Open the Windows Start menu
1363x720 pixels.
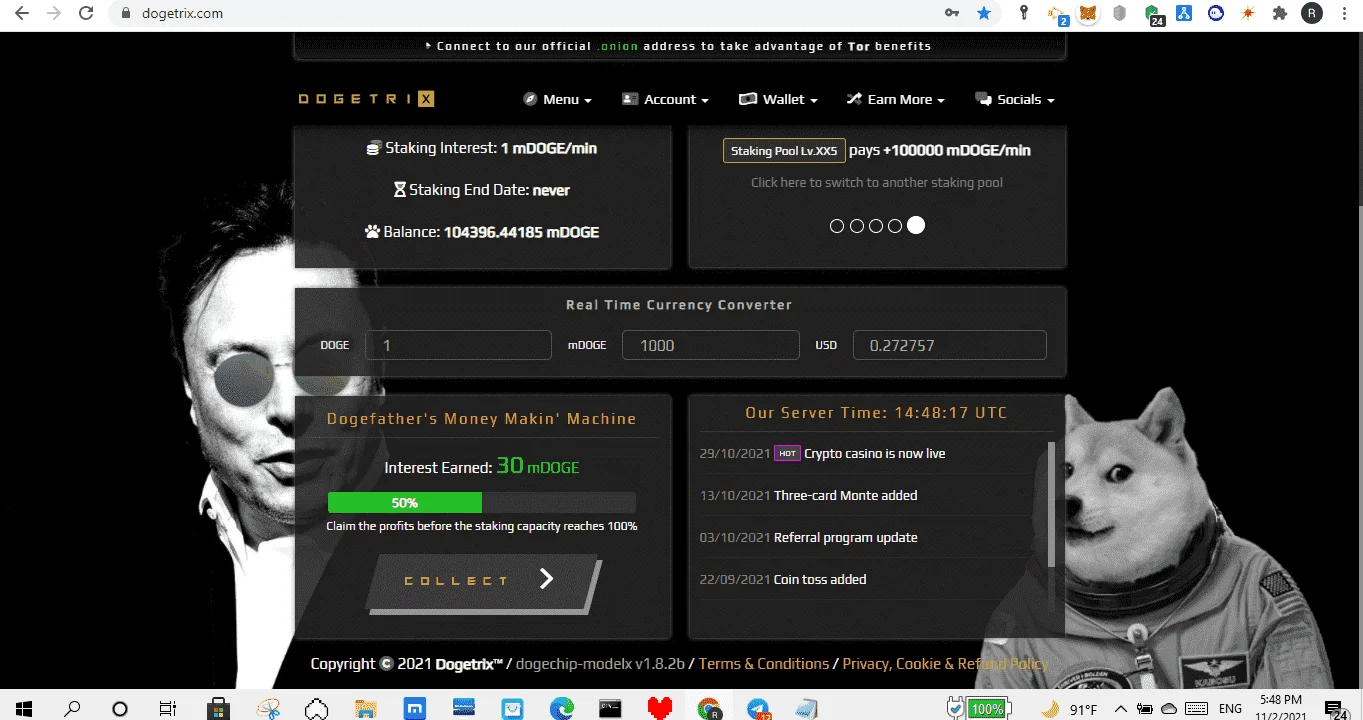pos(22,708)
